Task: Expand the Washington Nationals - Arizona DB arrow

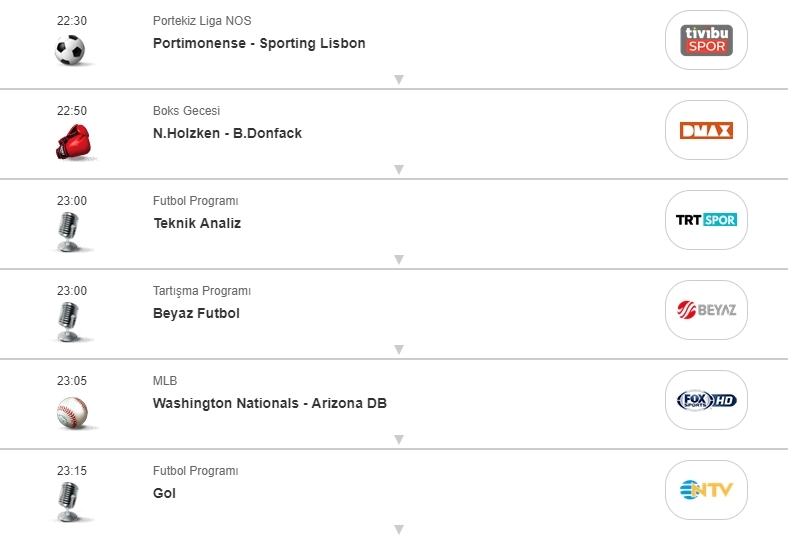Action: point(398,439)
